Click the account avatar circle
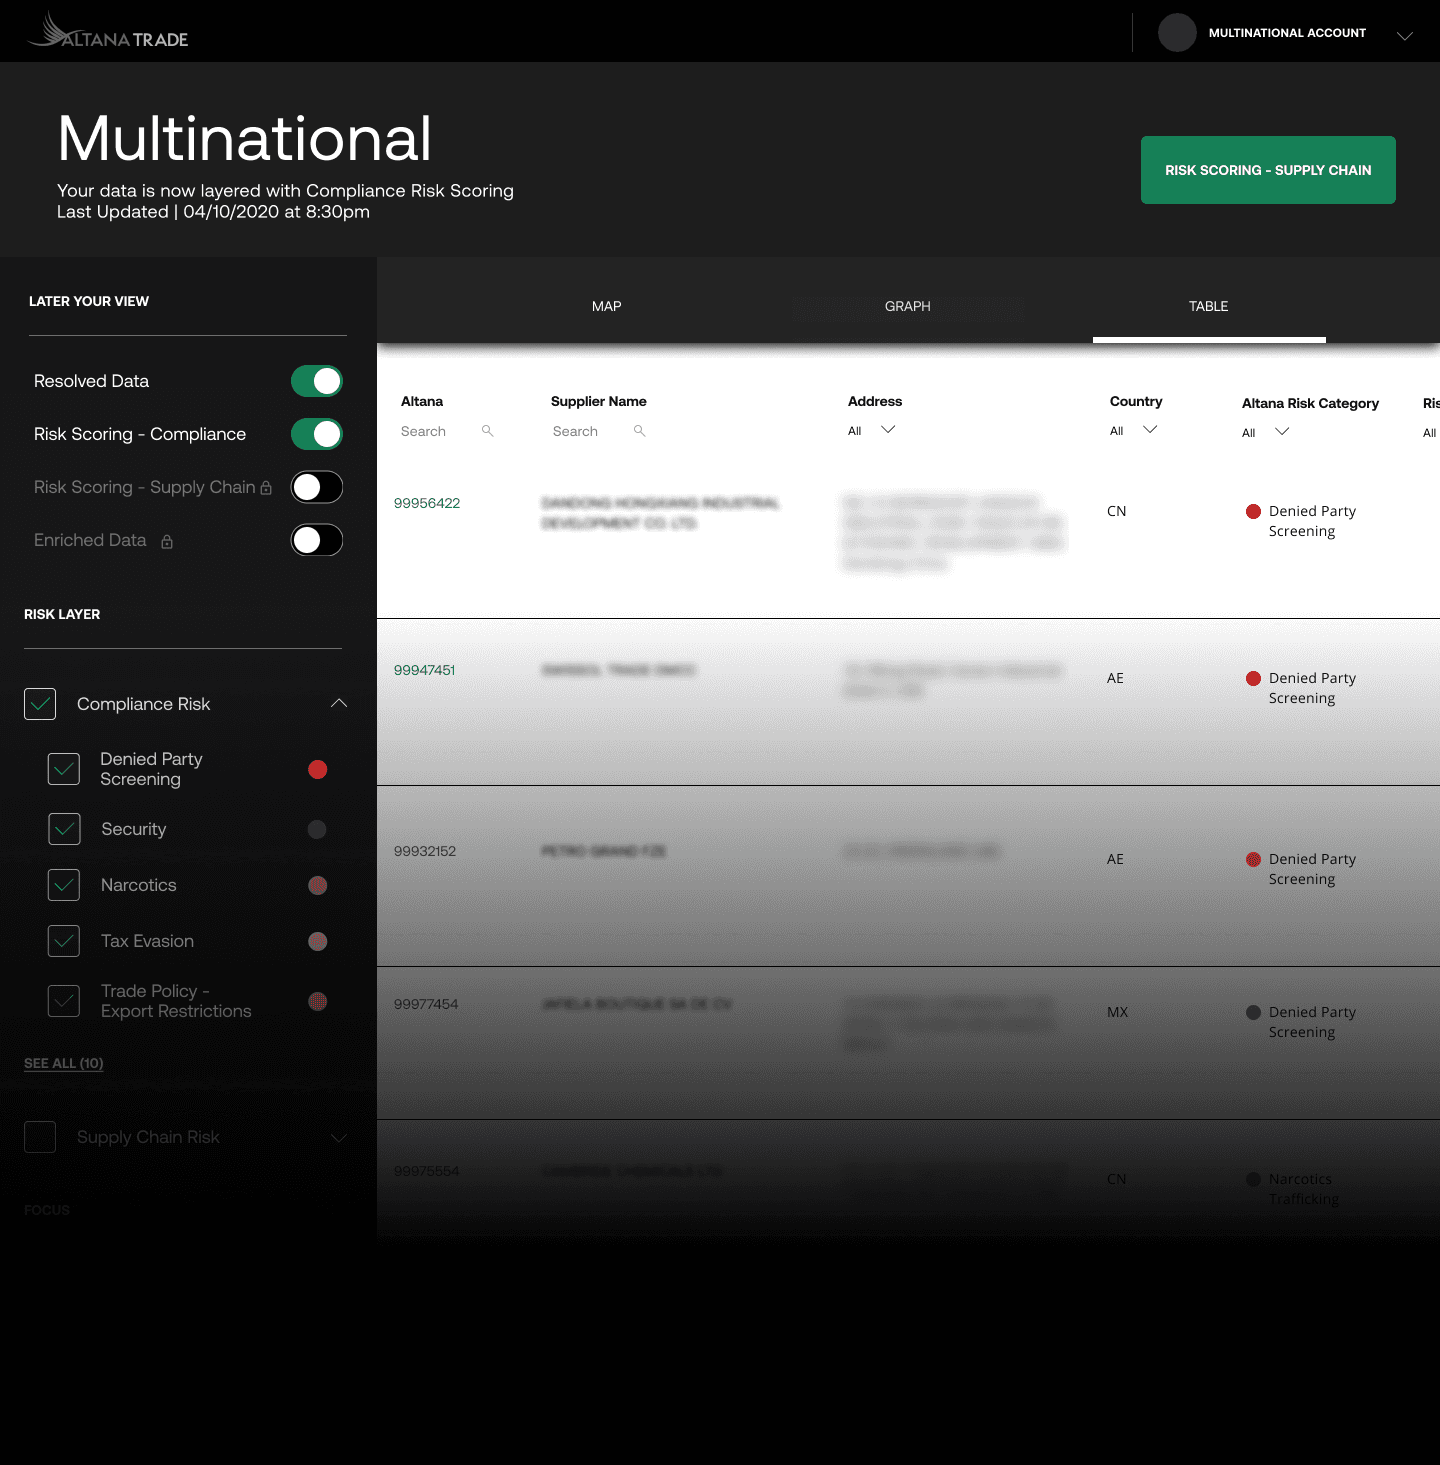Image resolution: width=1440 pixels, height=1465 pixels. 1177,33
